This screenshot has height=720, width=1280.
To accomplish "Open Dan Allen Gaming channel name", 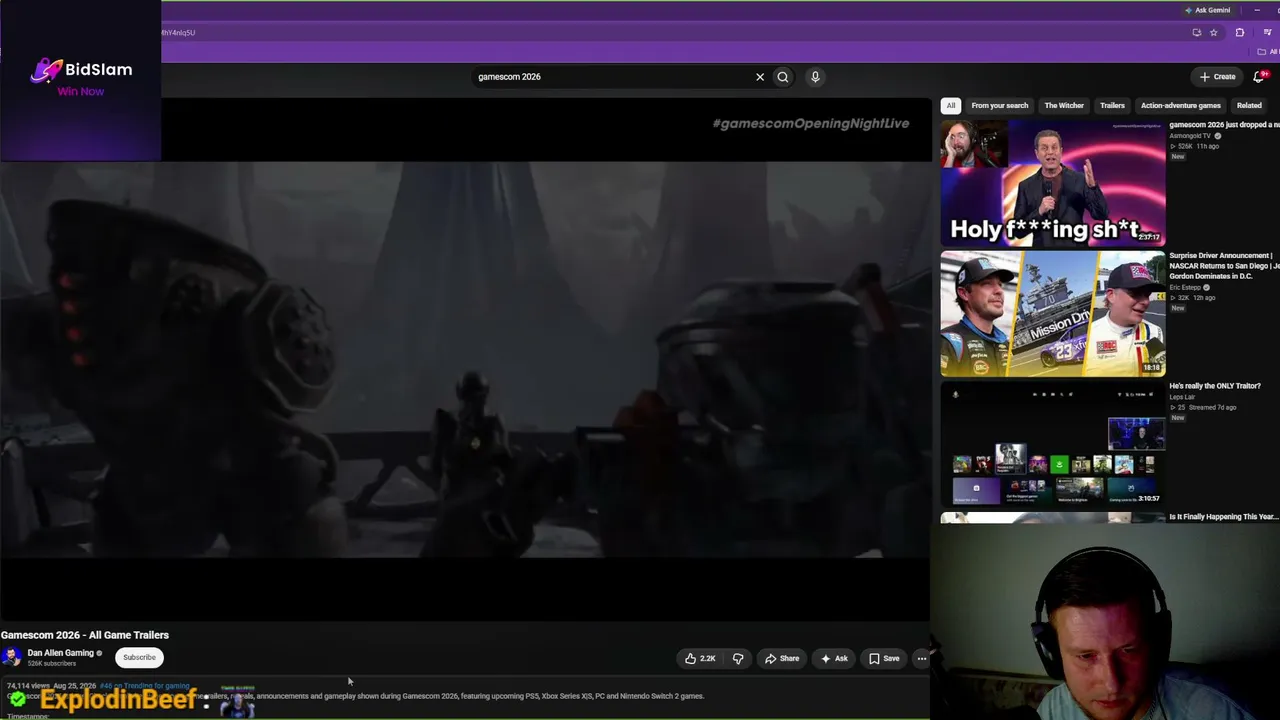I will (60, 653).
